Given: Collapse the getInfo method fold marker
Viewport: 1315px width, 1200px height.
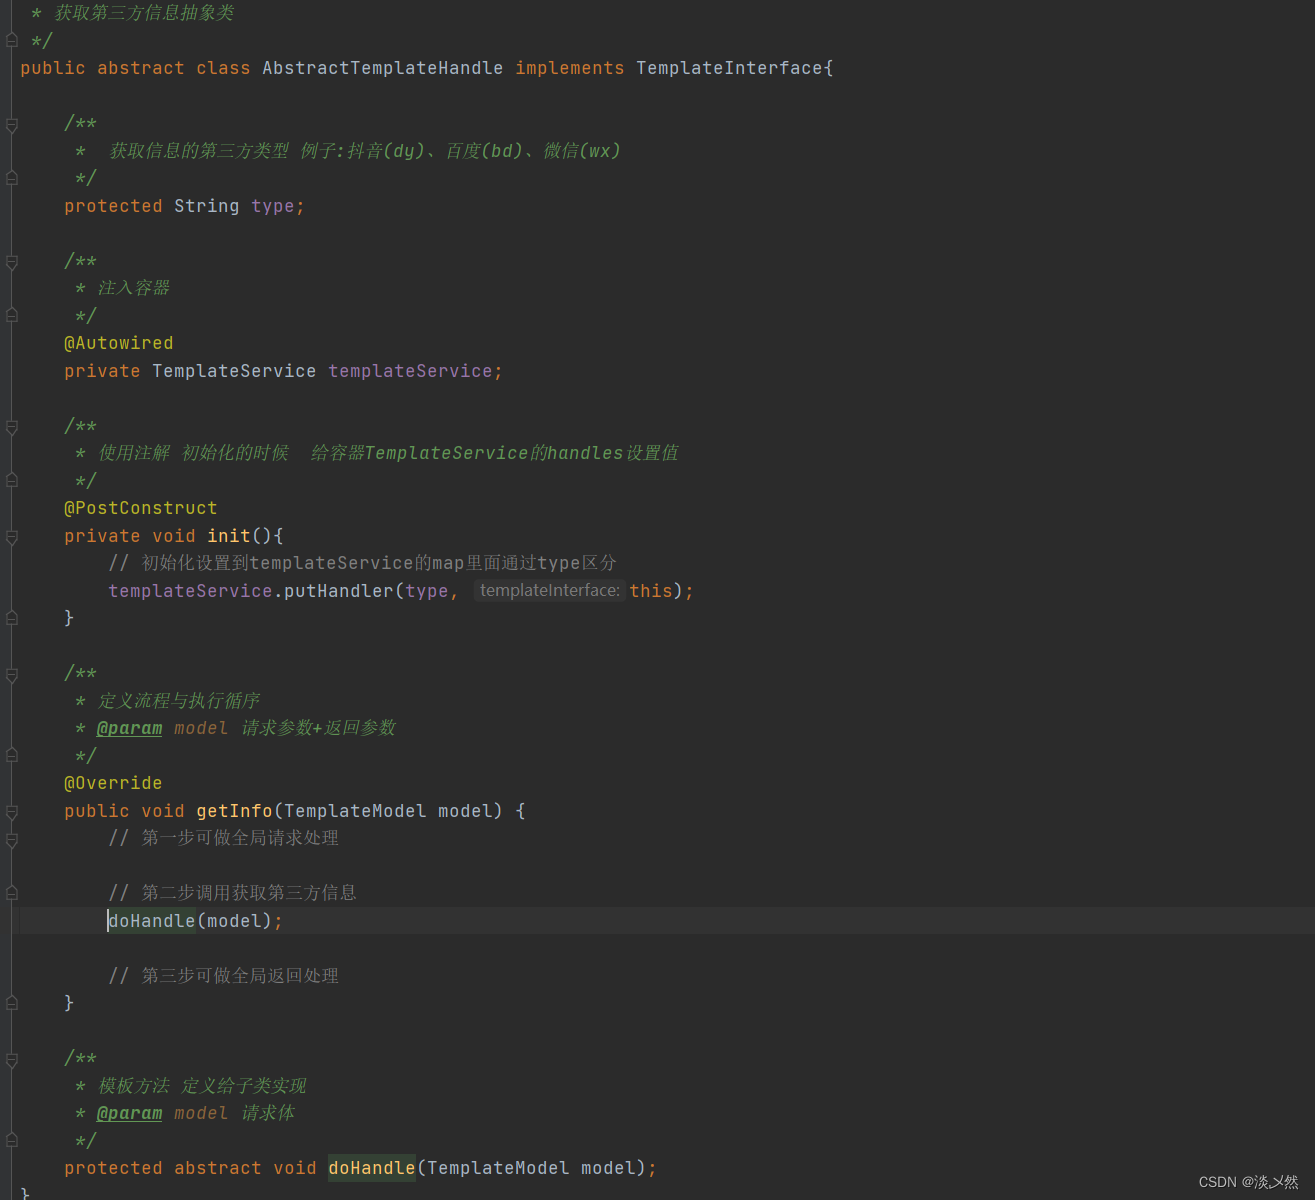Looking at the screenshot, I should click(12, 812).
